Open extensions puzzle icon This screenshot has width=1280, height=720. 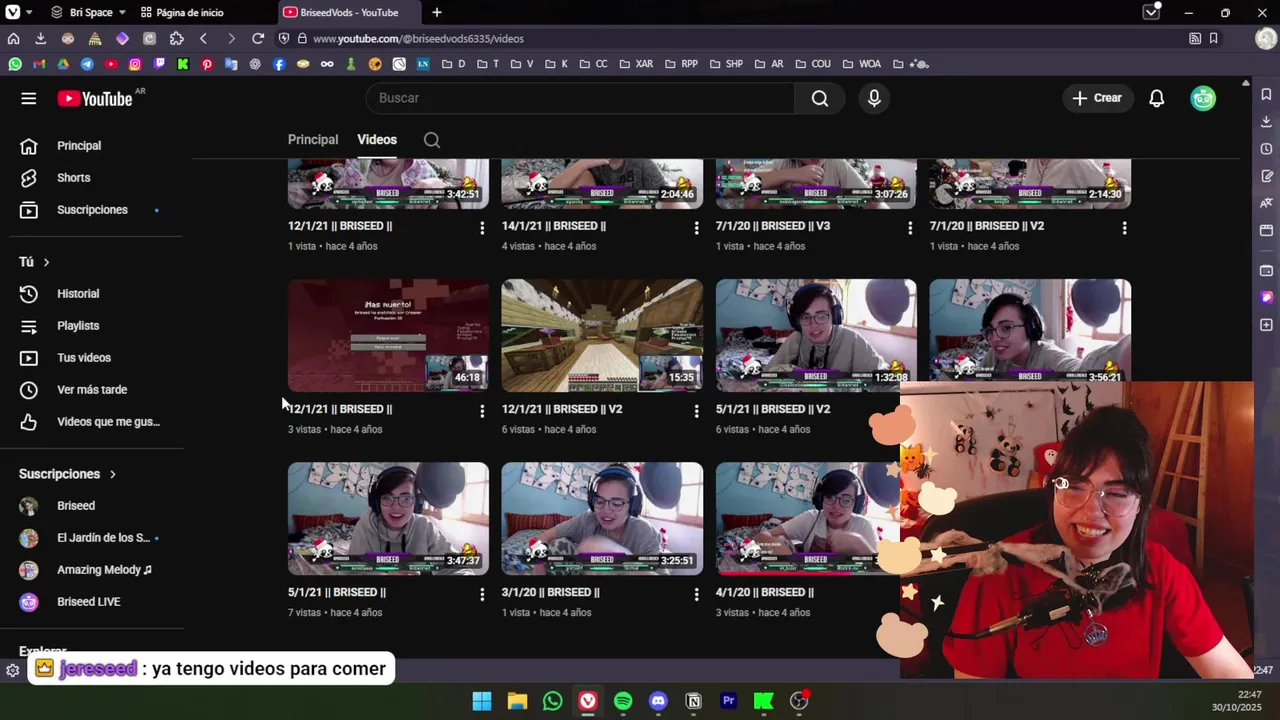coord(177,38)
